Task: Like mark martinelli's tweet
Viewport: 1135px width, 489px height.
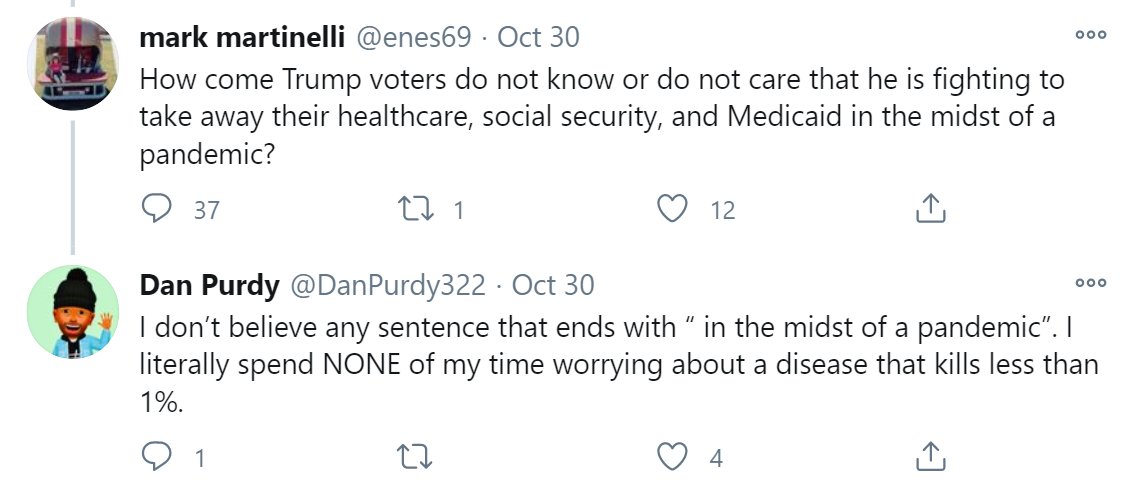Action: [x=673, y=208]
